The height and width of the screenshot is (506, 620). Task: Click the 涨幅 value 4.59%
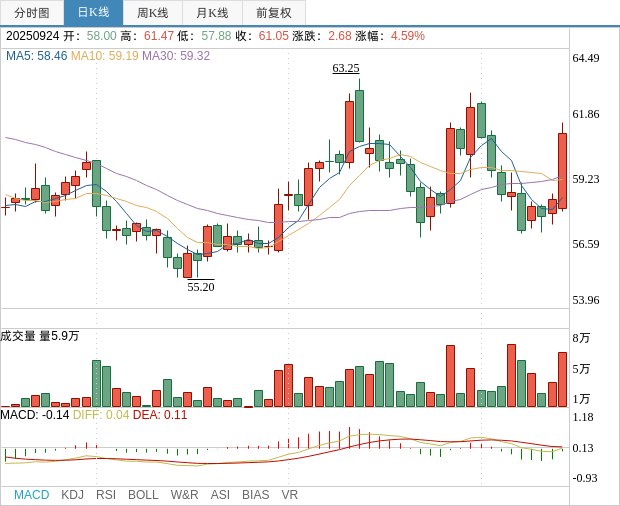(x=408, y=36)
